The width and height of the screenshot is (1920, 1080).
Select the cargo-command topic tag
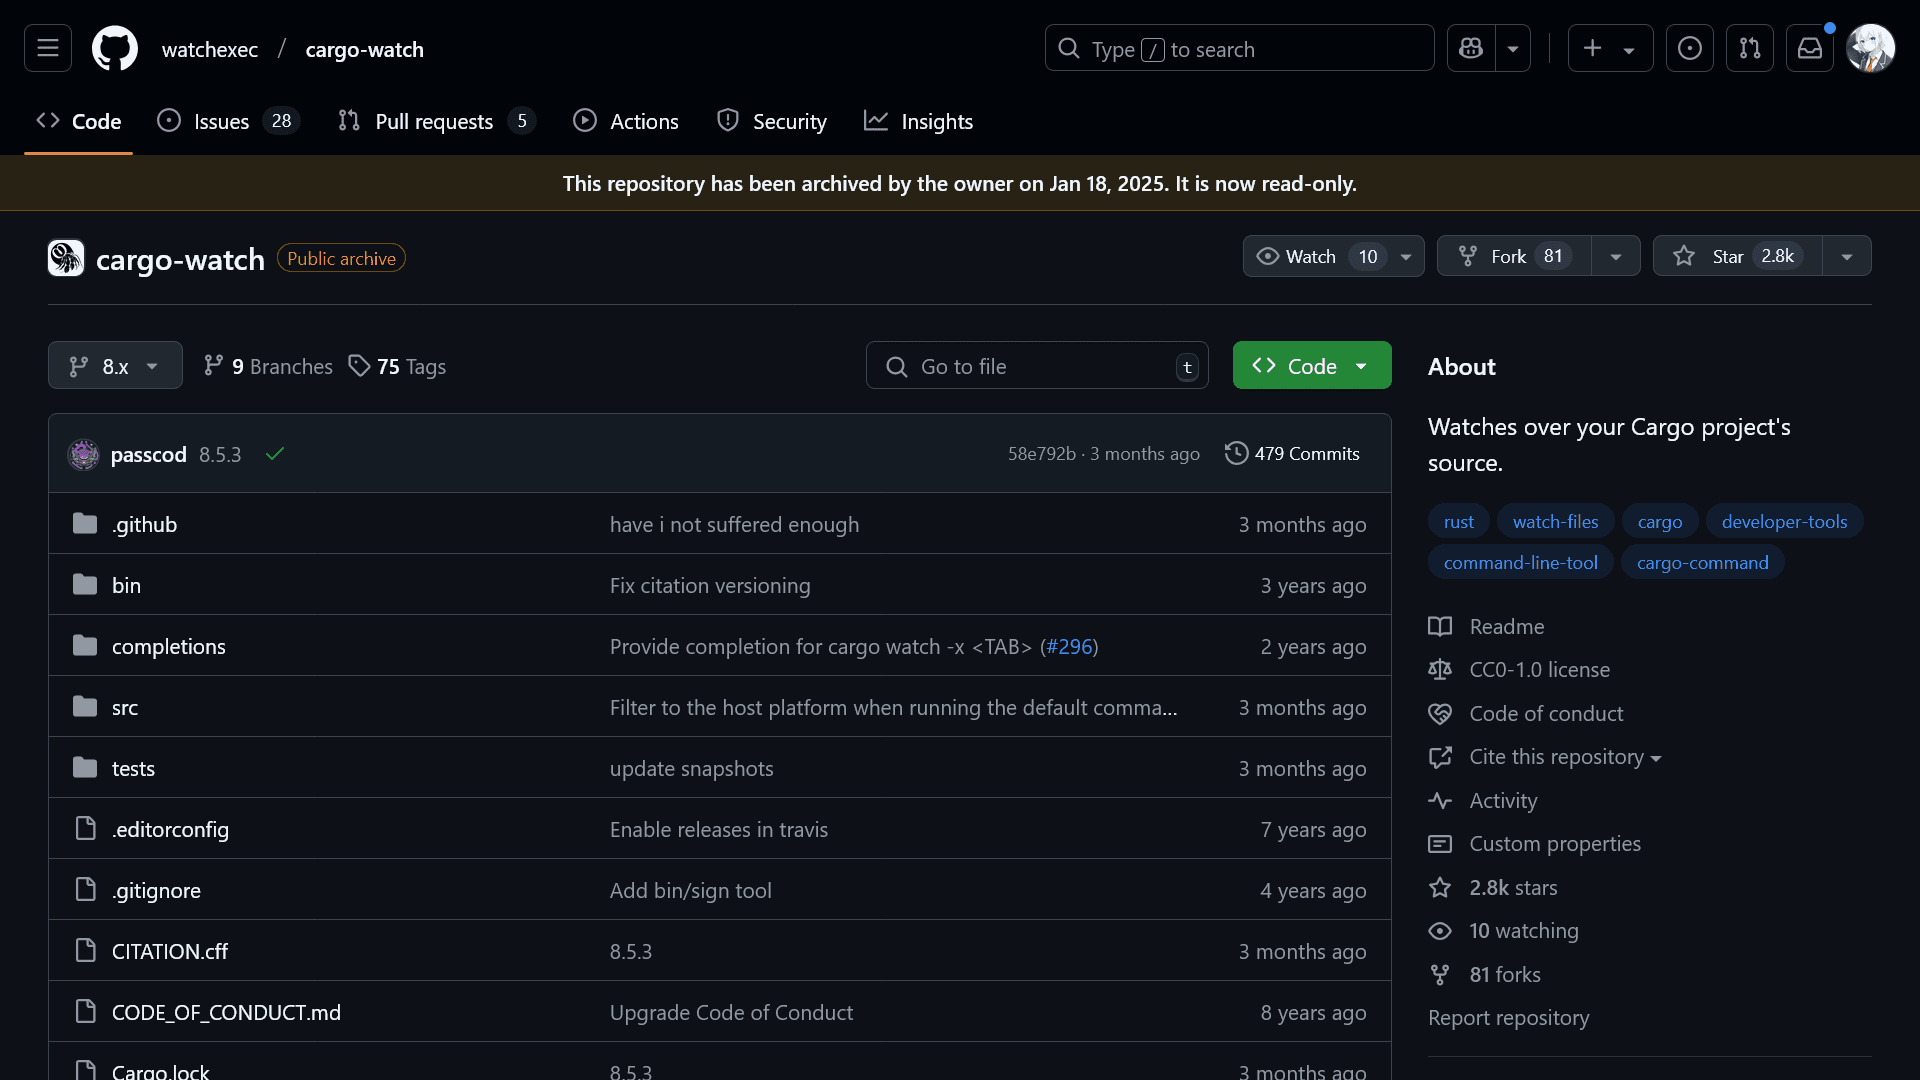tap(1702, 562)
